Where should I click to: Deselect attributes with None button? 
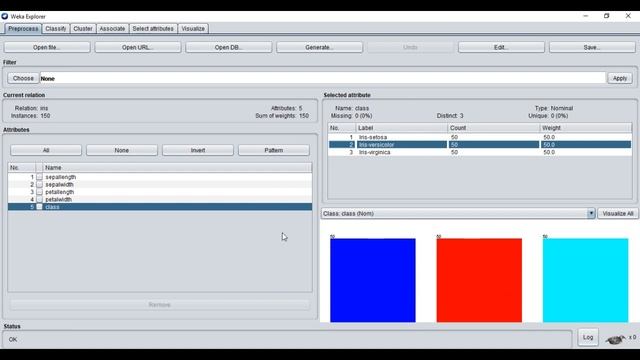122,150
